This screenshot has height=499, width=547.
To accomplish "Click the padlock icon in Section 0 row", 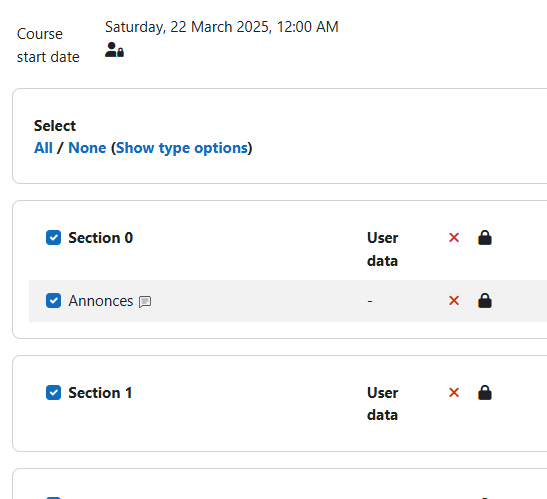I will click(x=485, y=238).
